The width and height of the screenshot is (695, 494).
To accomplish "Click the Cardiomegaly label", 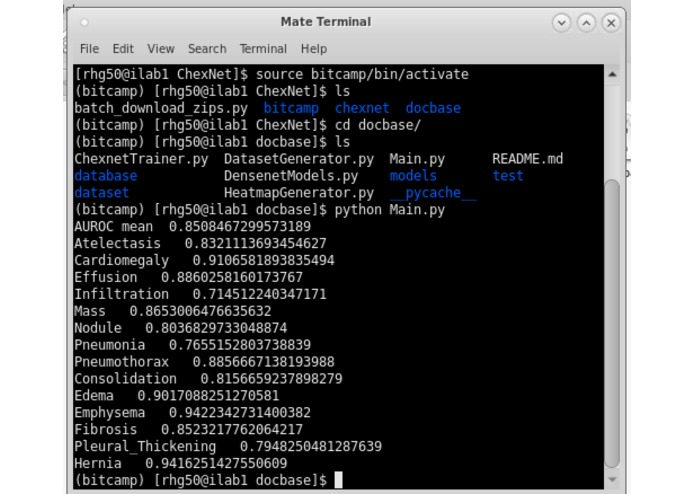I will tap(121, 261).
